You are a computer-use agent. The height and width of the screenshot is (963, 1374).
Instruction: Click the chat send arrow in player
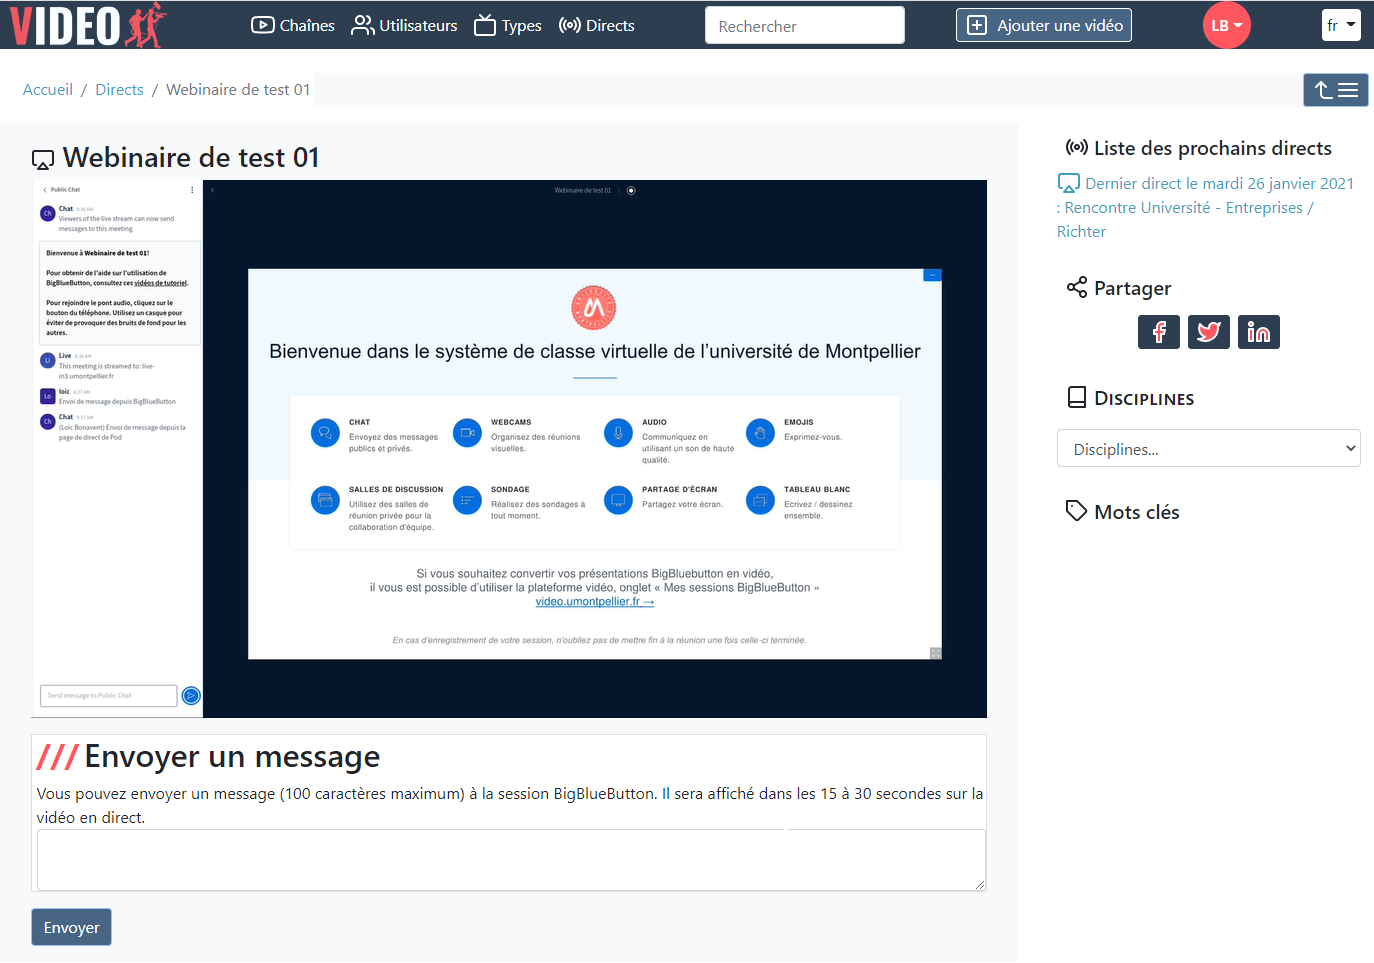click(x=191, y=696)
